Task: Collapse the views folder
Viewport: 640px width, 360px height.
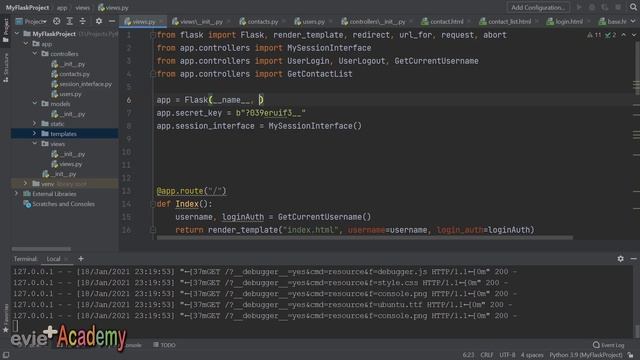Action: [35, 144]
